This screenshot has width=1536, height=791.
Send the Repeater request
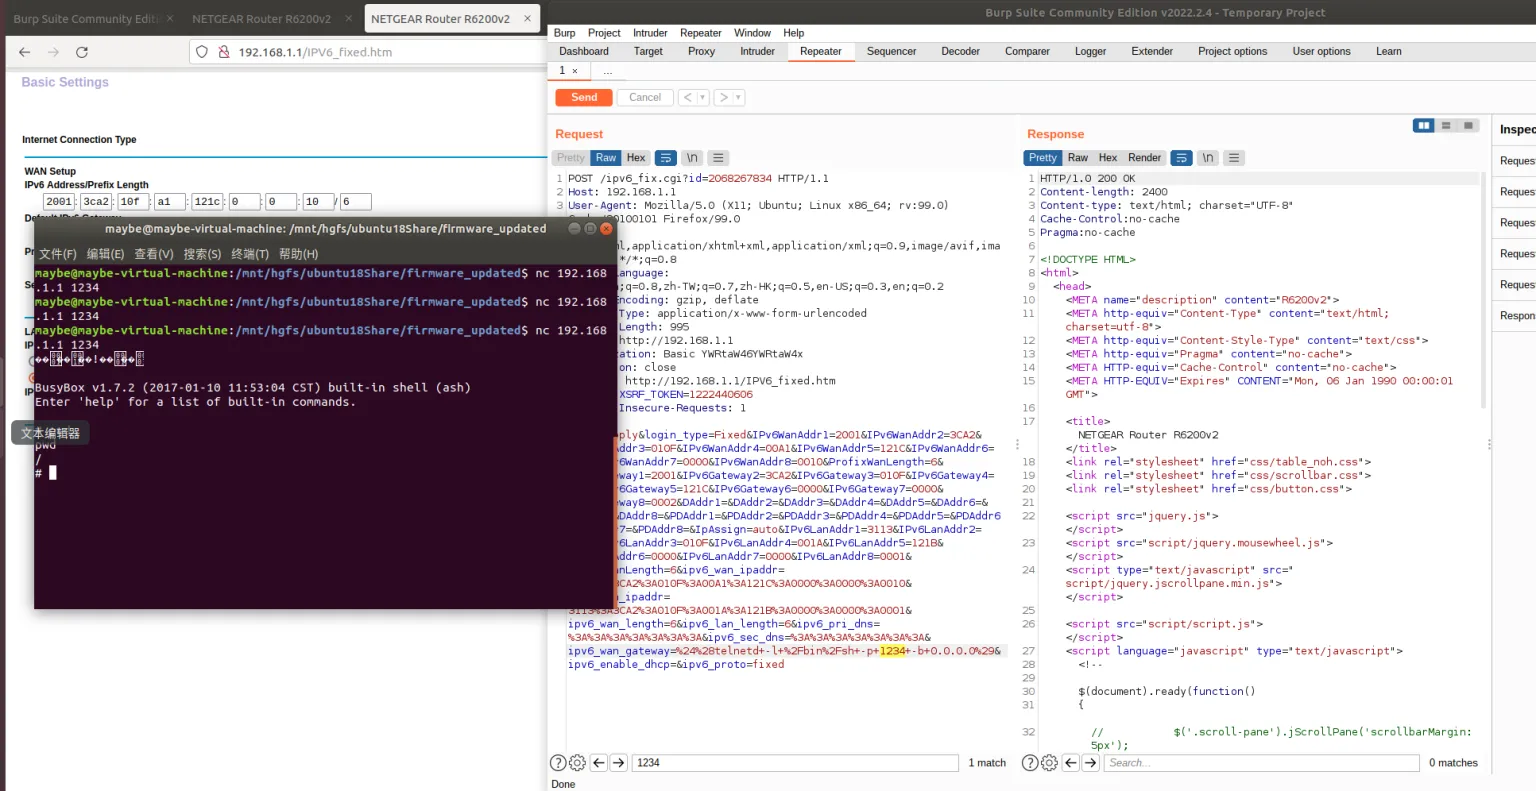584,97
